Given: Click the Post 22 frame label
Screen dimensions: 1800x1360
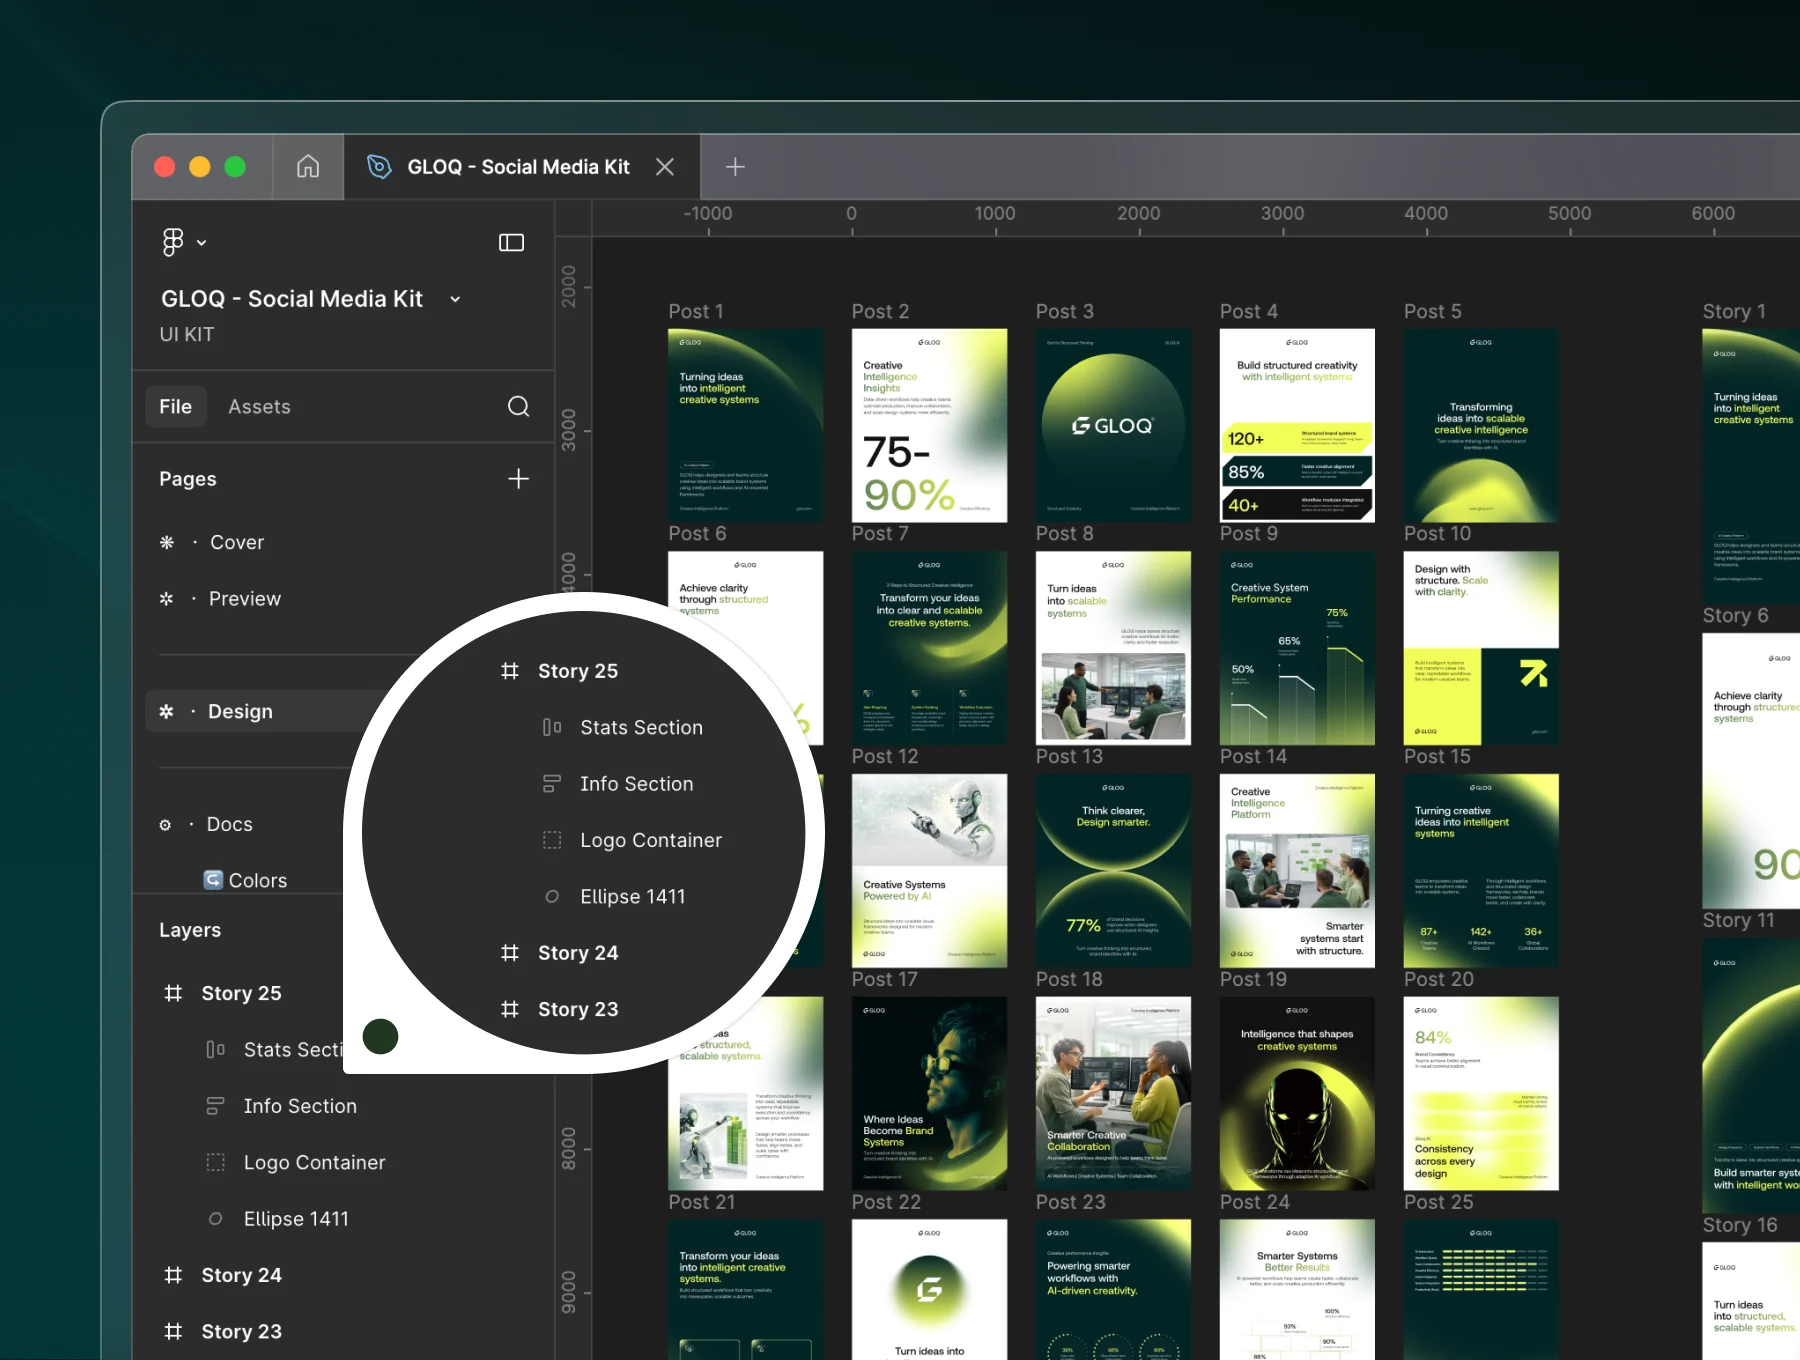Looking at the screenshot, I should [x=886, y=1202].
